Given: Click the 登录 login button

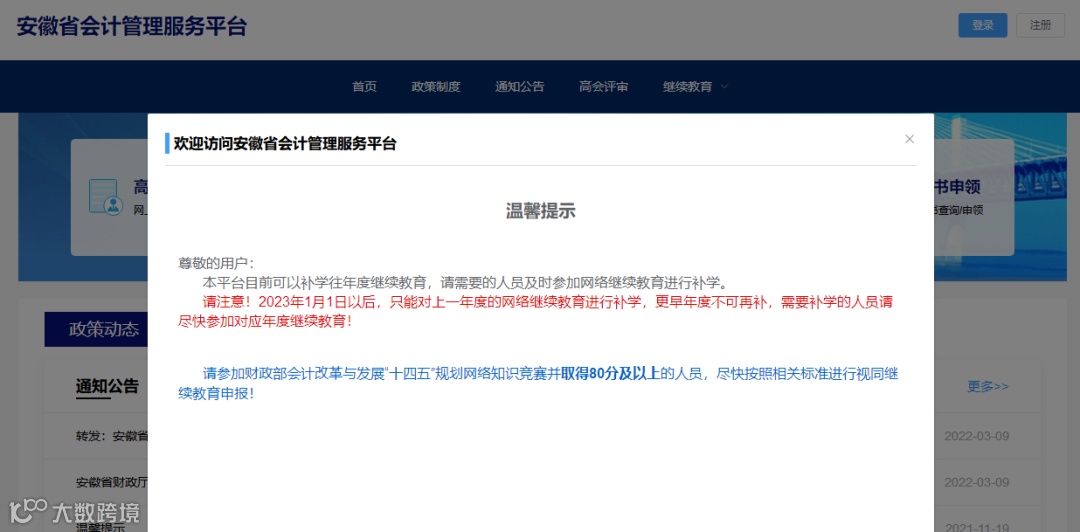Looking at the screenshot, I should 983,25.
